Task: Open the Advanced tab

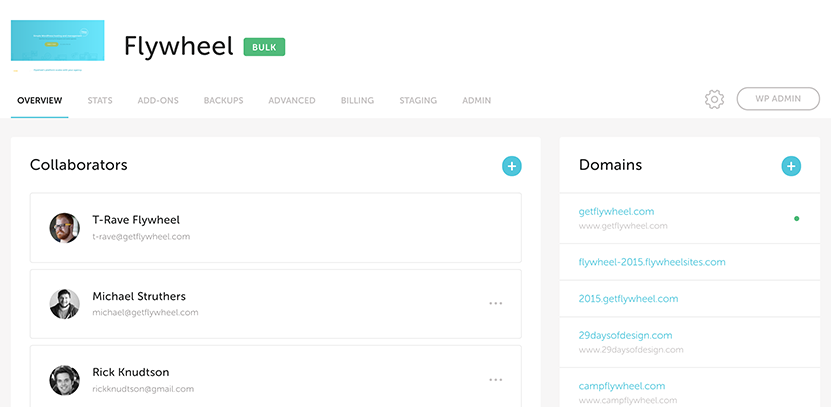Action: point(291,100)
